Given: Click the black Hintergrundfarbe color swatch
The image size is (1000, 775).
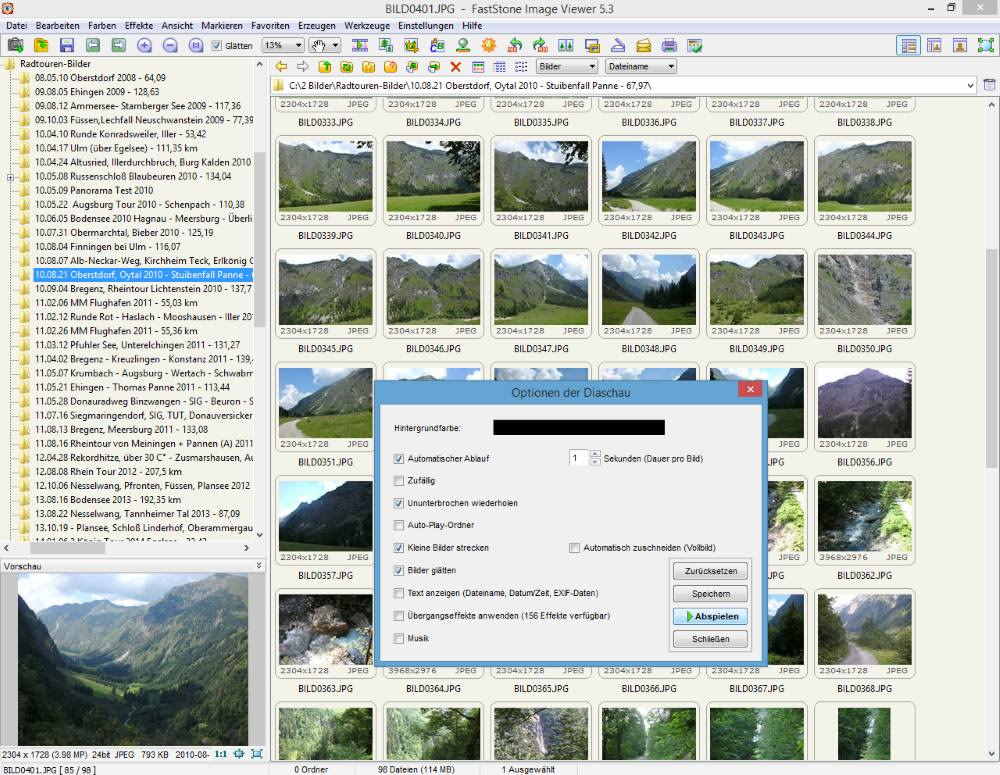Looking at the screenshot, I should [578, 428].
